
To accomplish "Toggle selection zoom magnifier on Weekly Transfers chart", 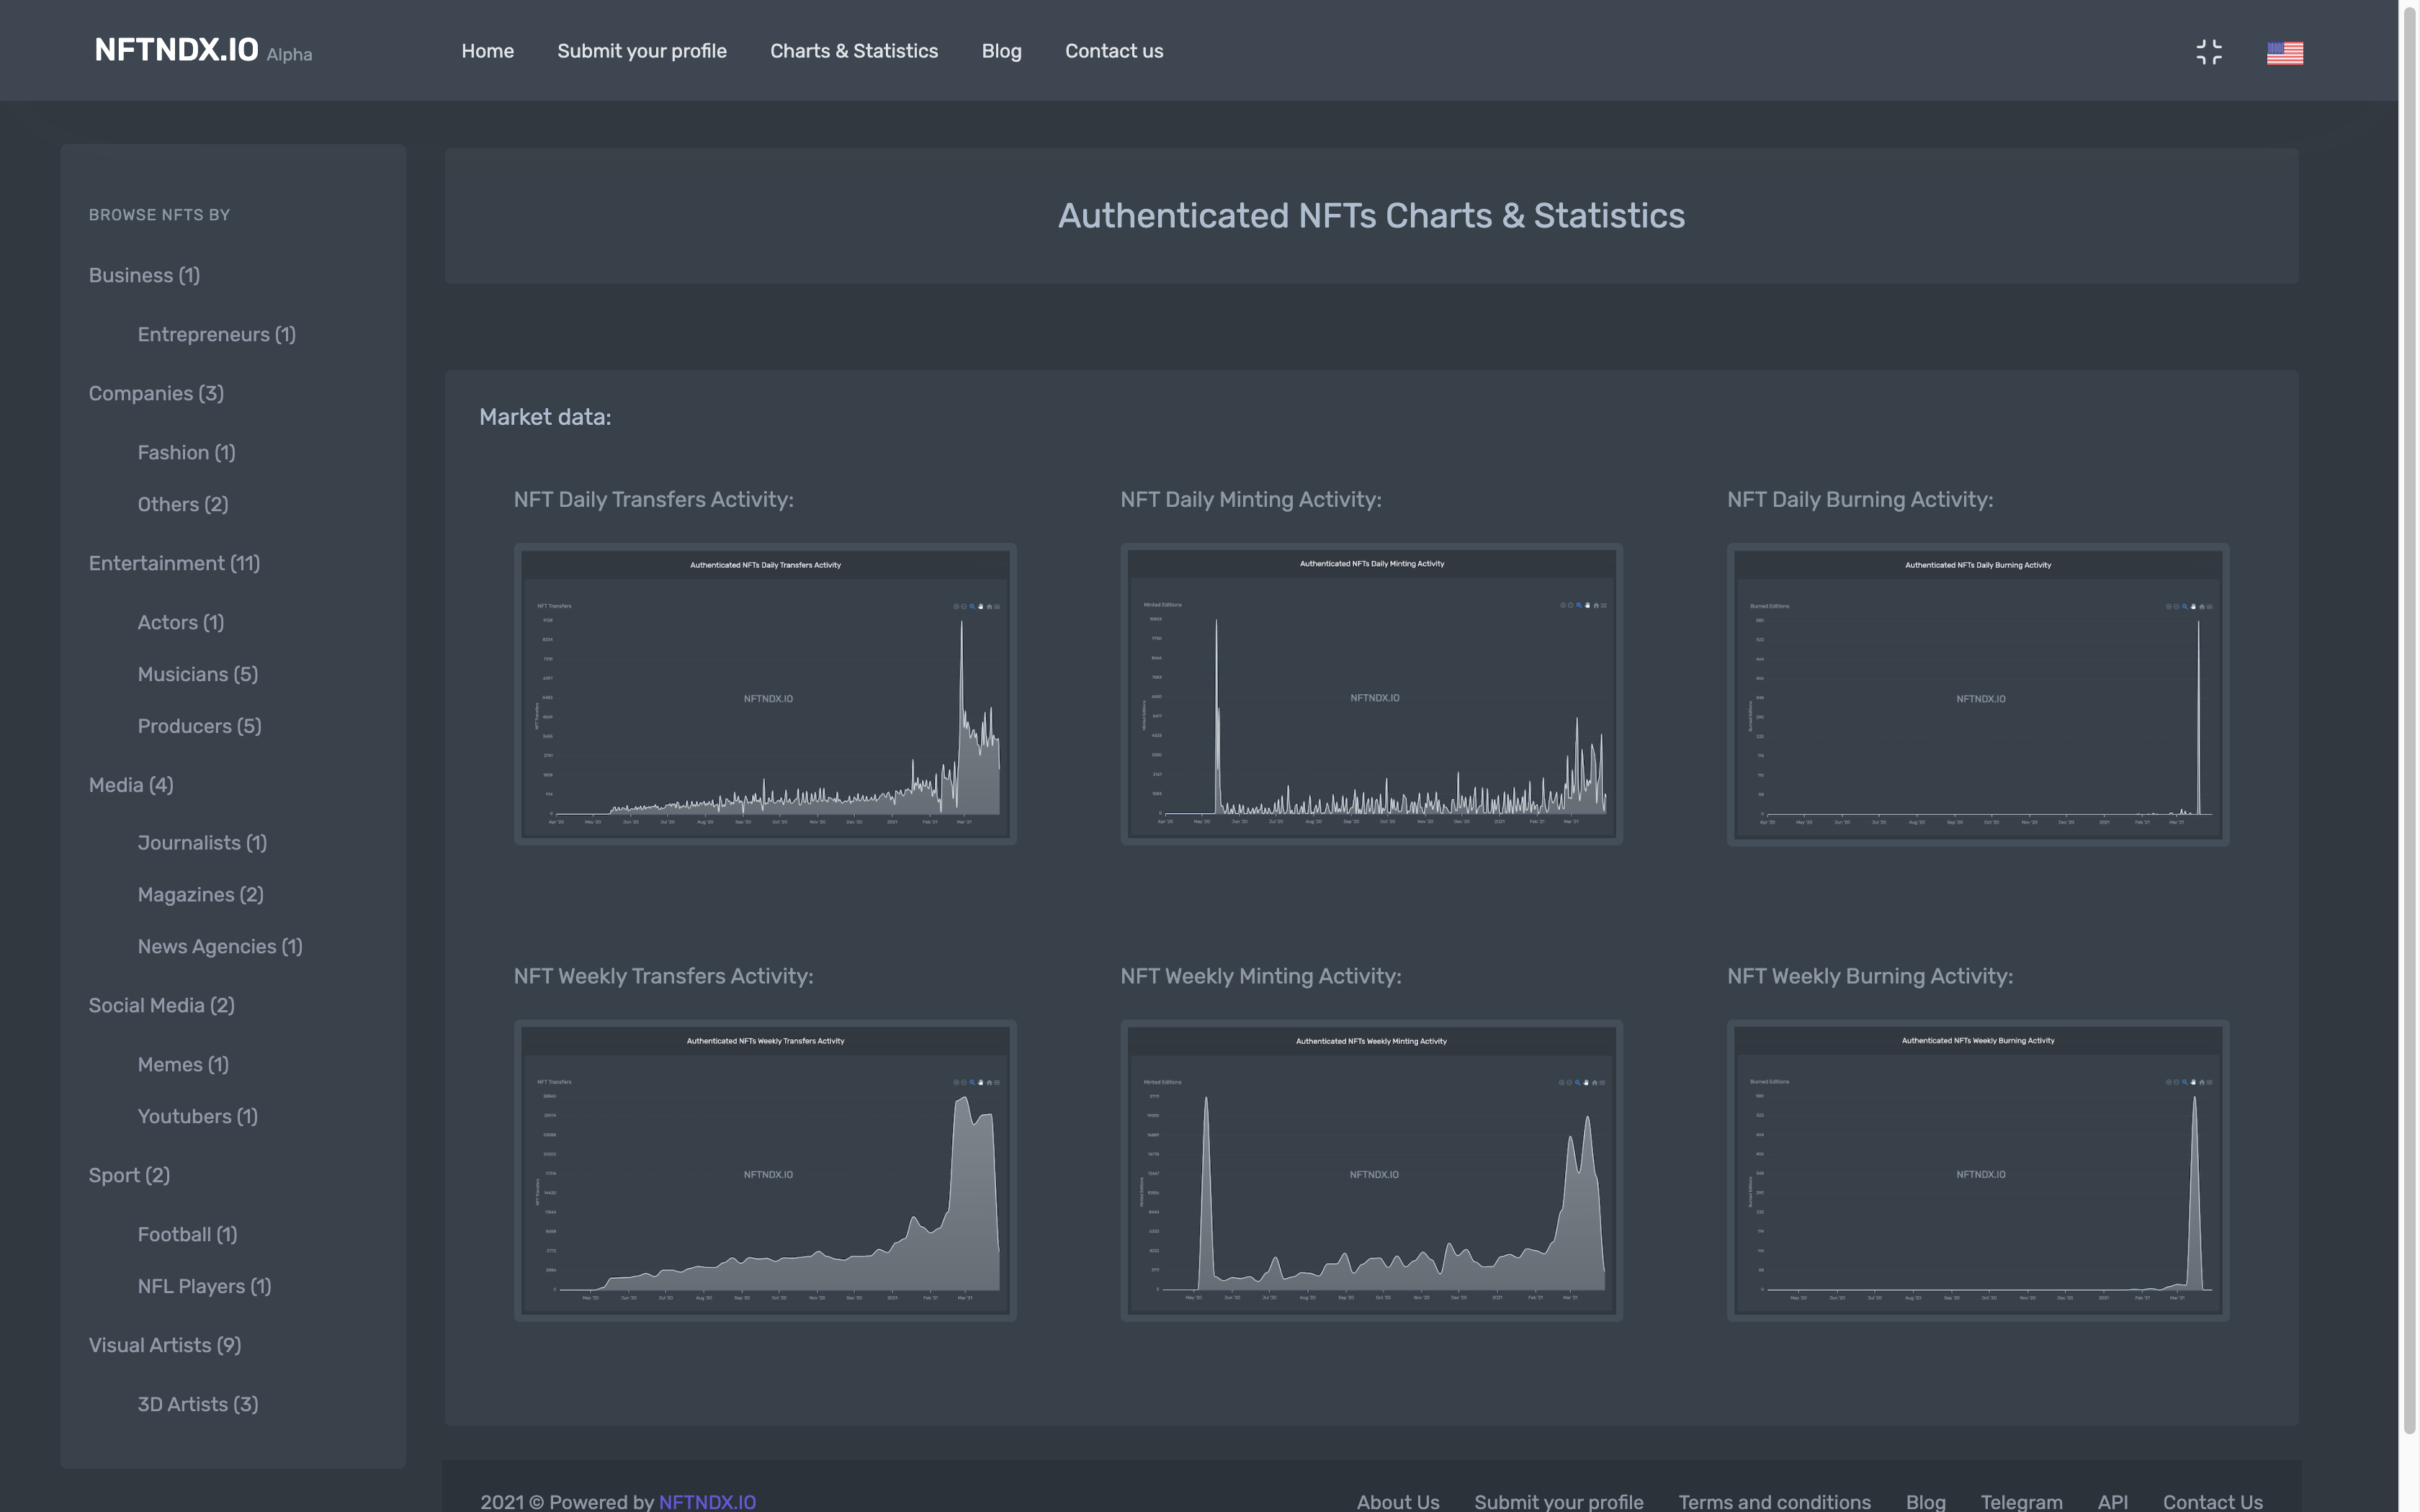I will coord(972,1082).
